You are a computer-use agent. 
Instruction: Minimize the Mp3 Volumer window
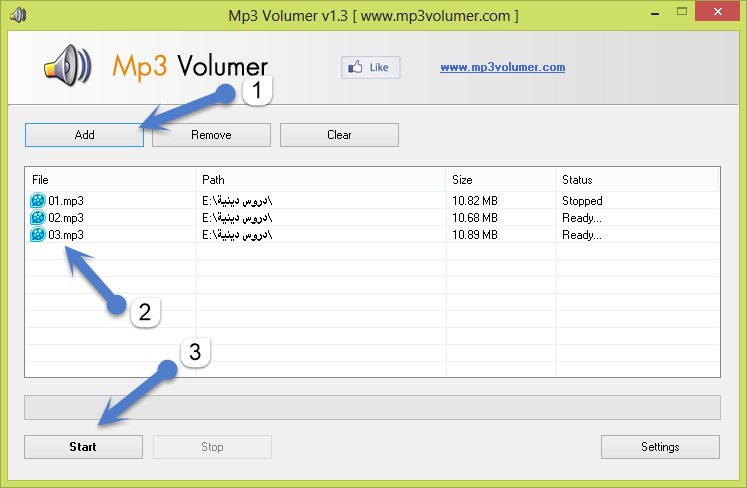656,13
